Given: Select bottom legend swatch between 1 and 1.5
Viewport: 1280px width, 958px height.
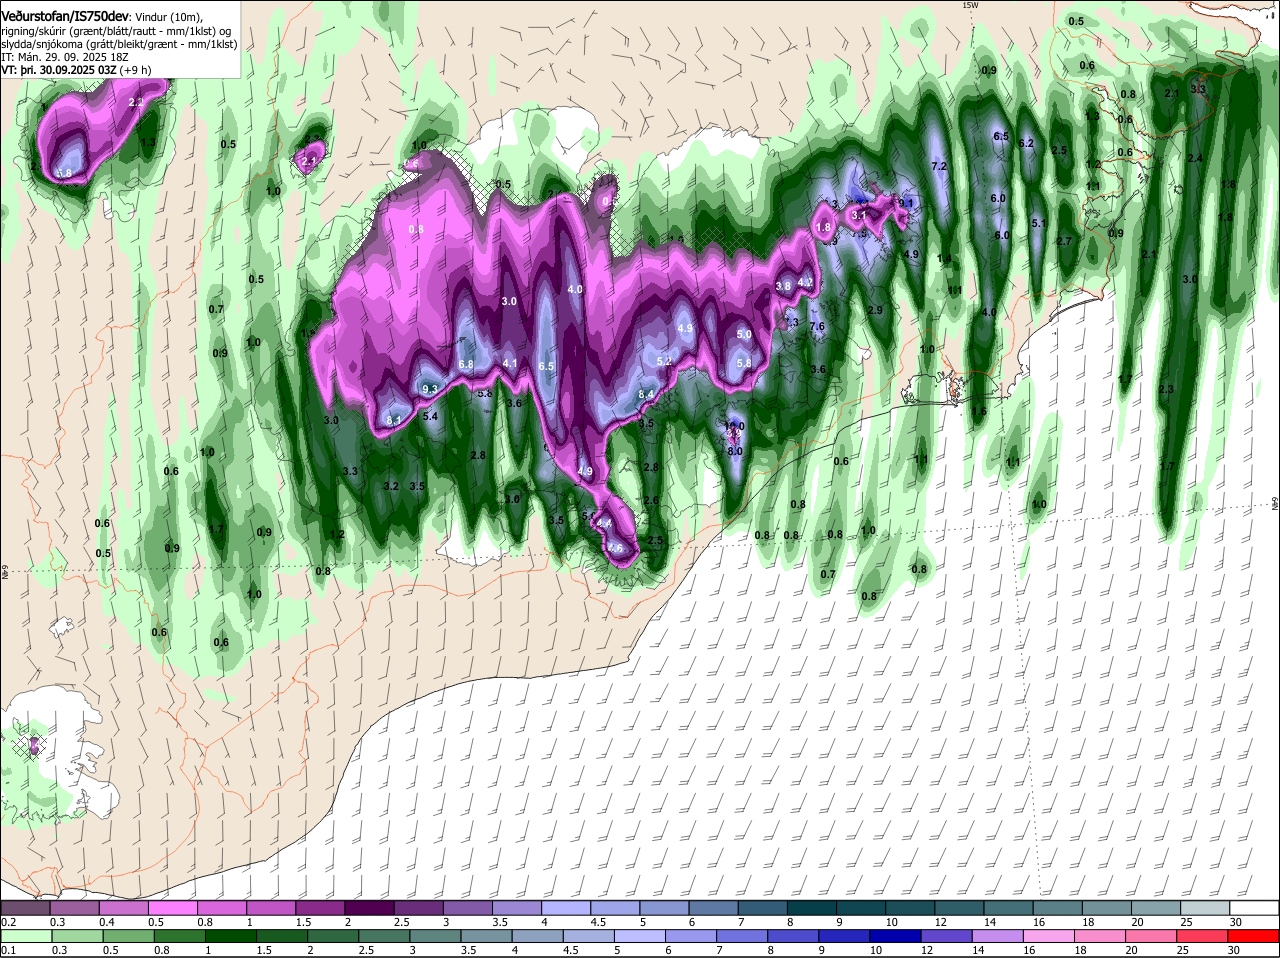Looking at the screenshot, I should pos(232,936).
